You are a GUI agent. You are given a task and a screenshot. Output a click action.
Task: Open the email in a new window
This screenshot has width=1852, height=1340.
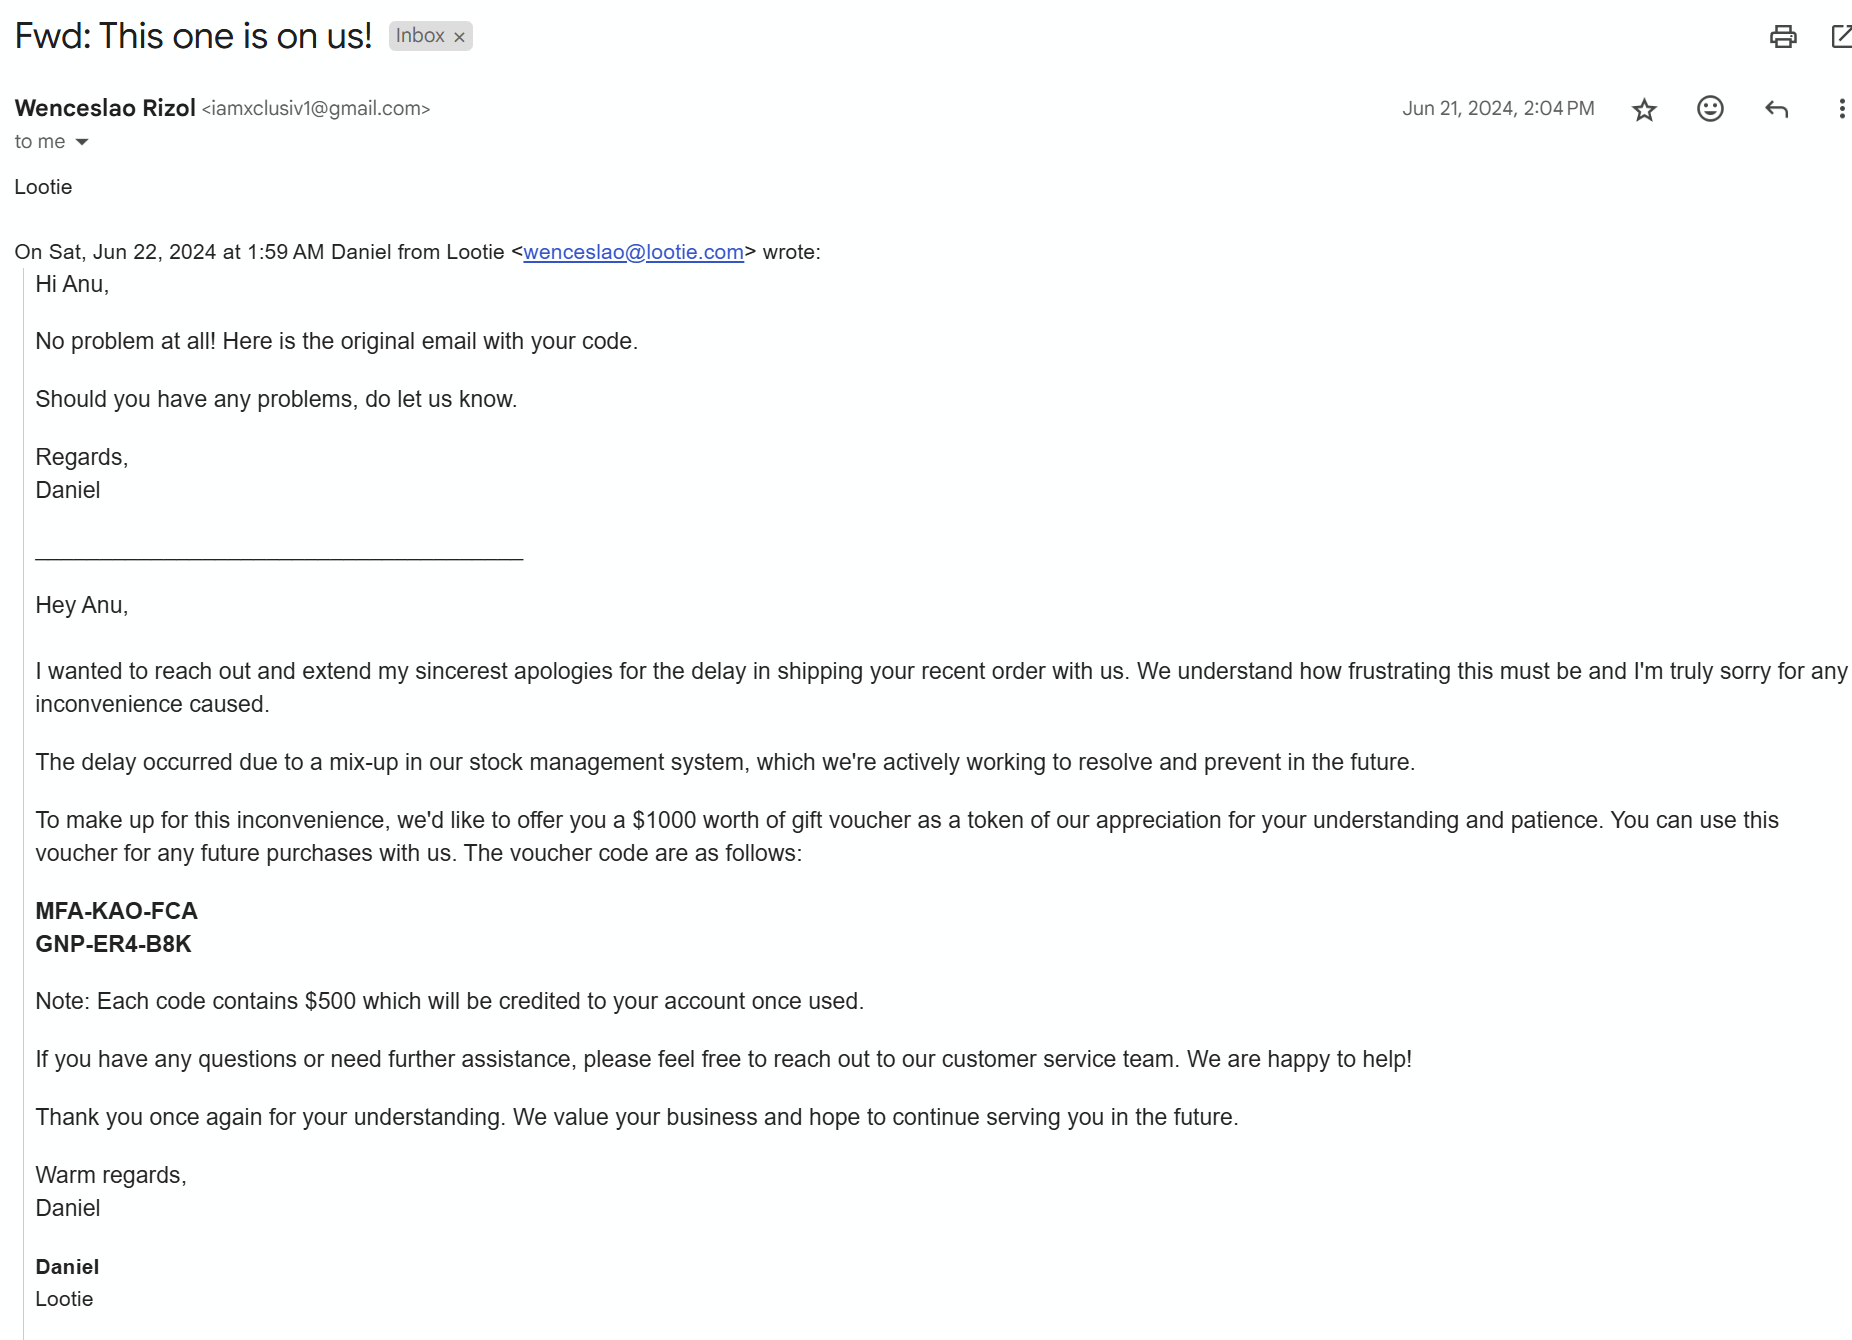pyautogui.click(x=1841, y=37)
